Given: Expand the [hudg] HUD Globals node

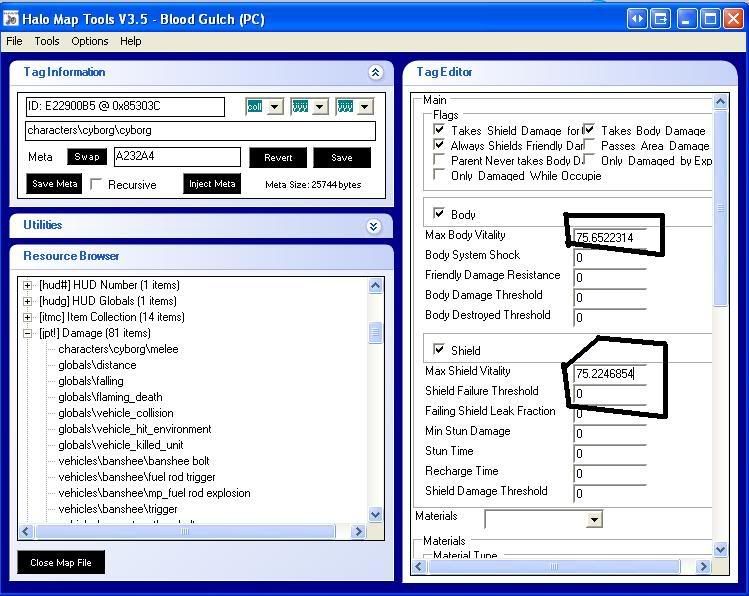Looking at the screenshot, I should (x=28, y=301).
